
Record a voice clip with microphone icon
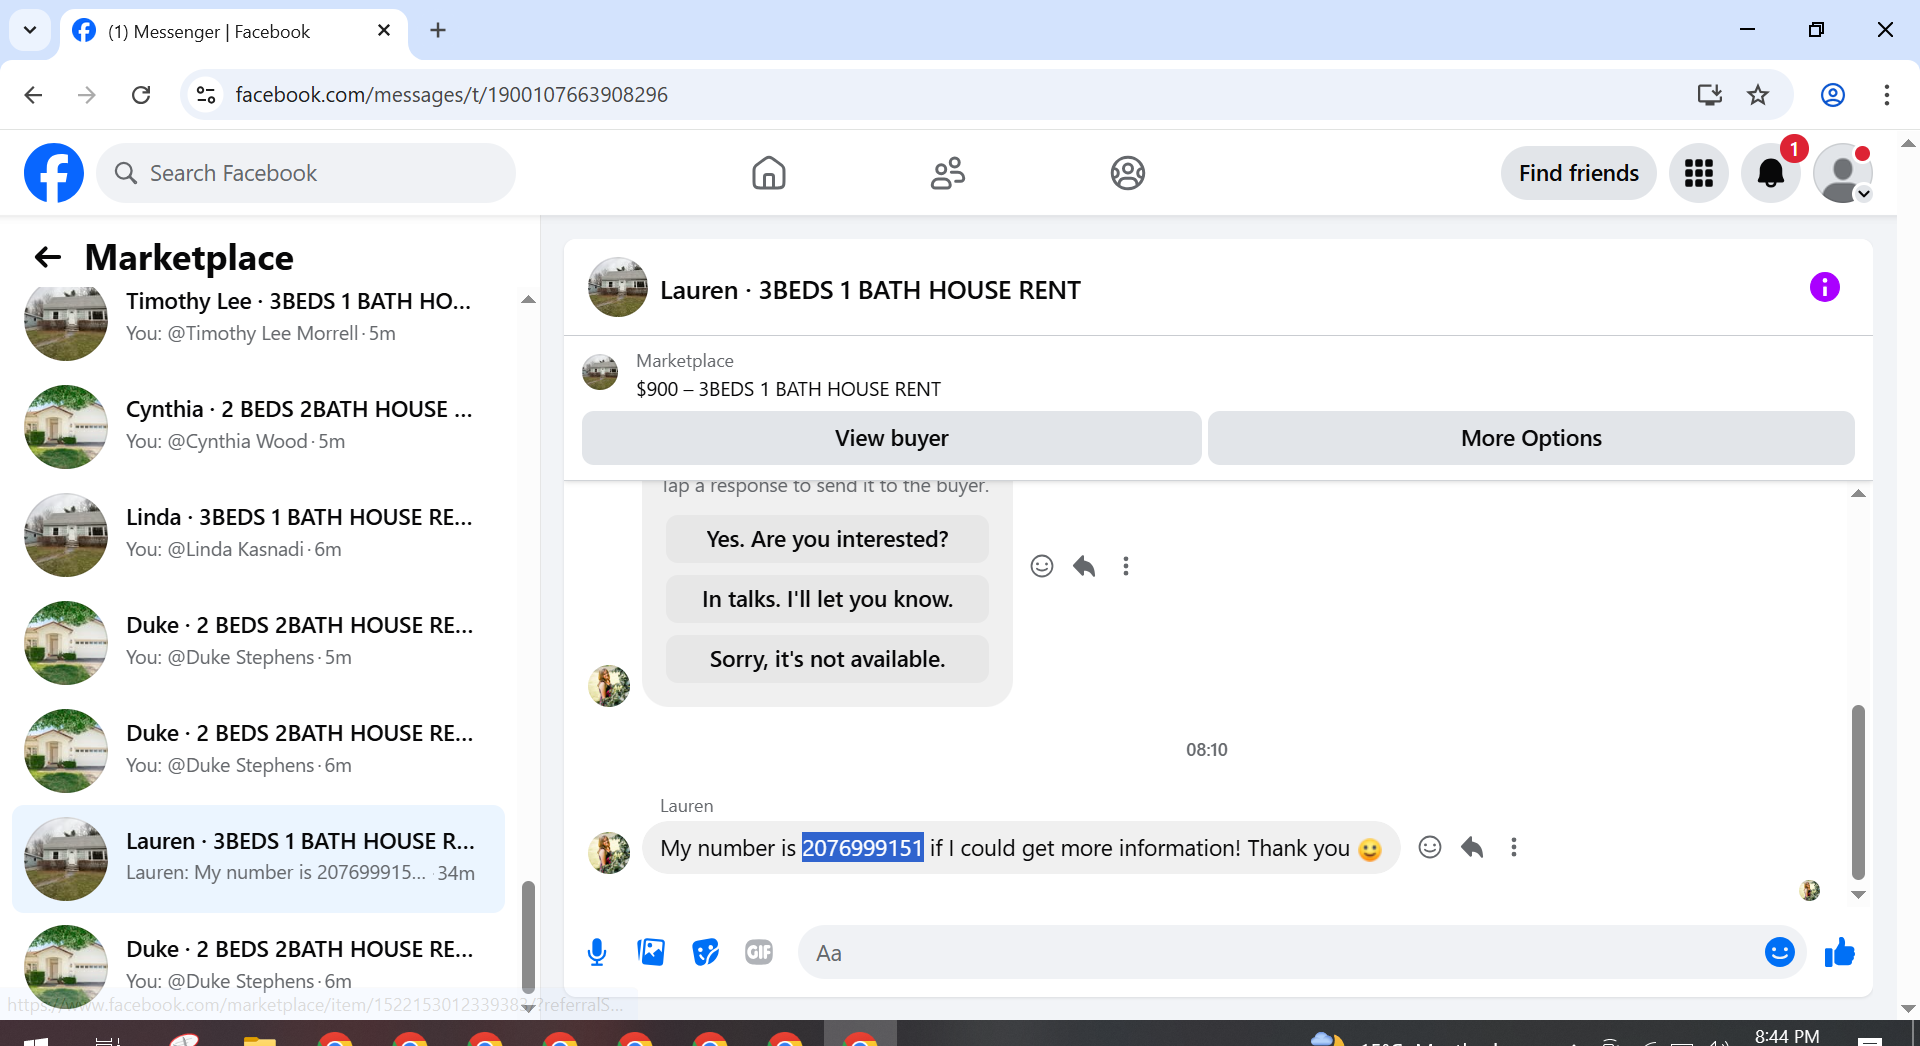(597, 952)
